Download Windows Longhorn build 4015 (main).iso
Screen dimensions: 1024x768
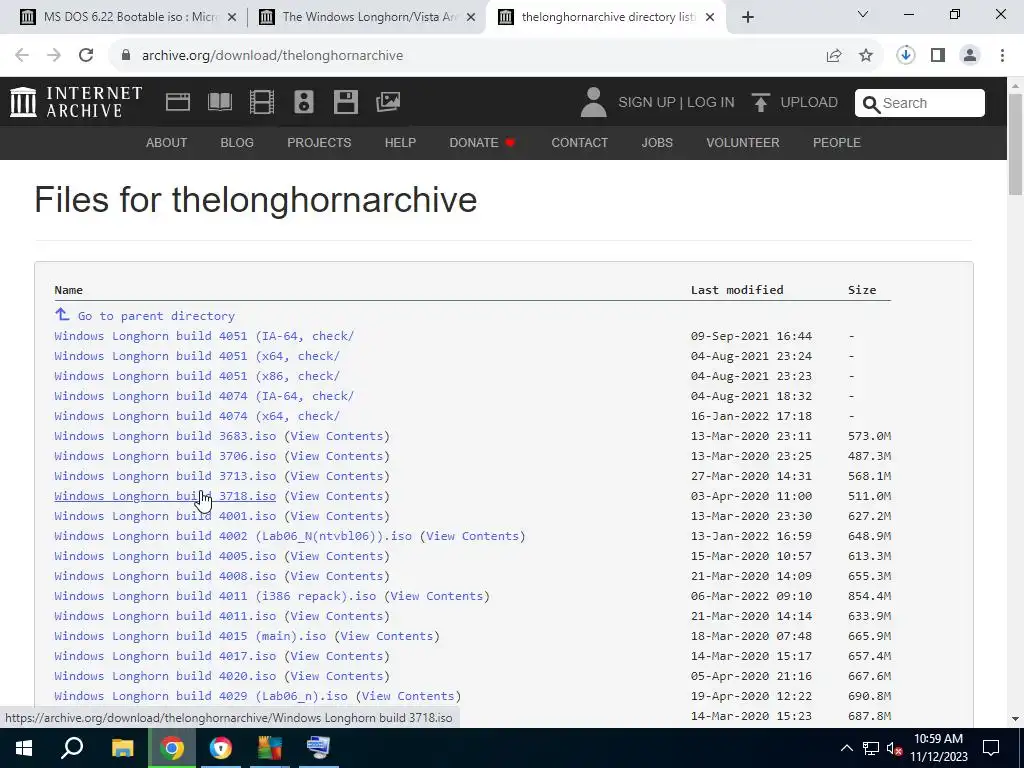pyautogui.click(x=190, y=636)
